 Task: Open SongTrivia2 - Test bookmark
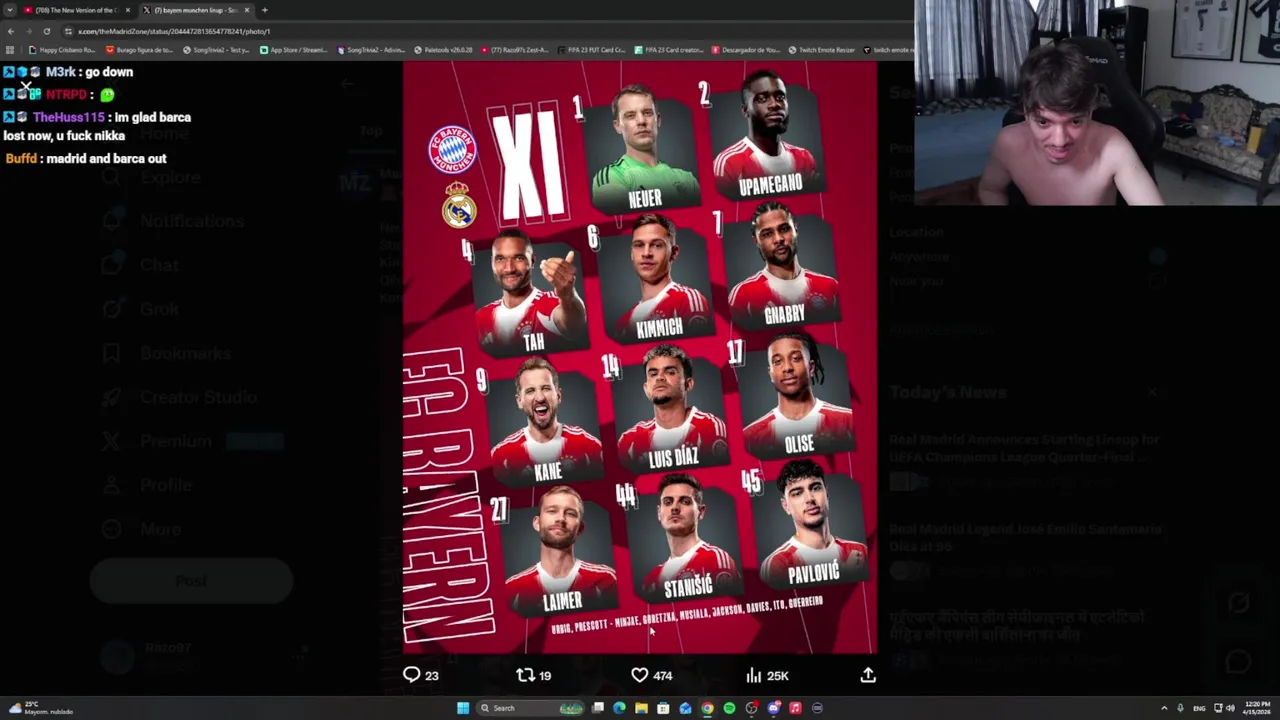(x=217, y=50)
